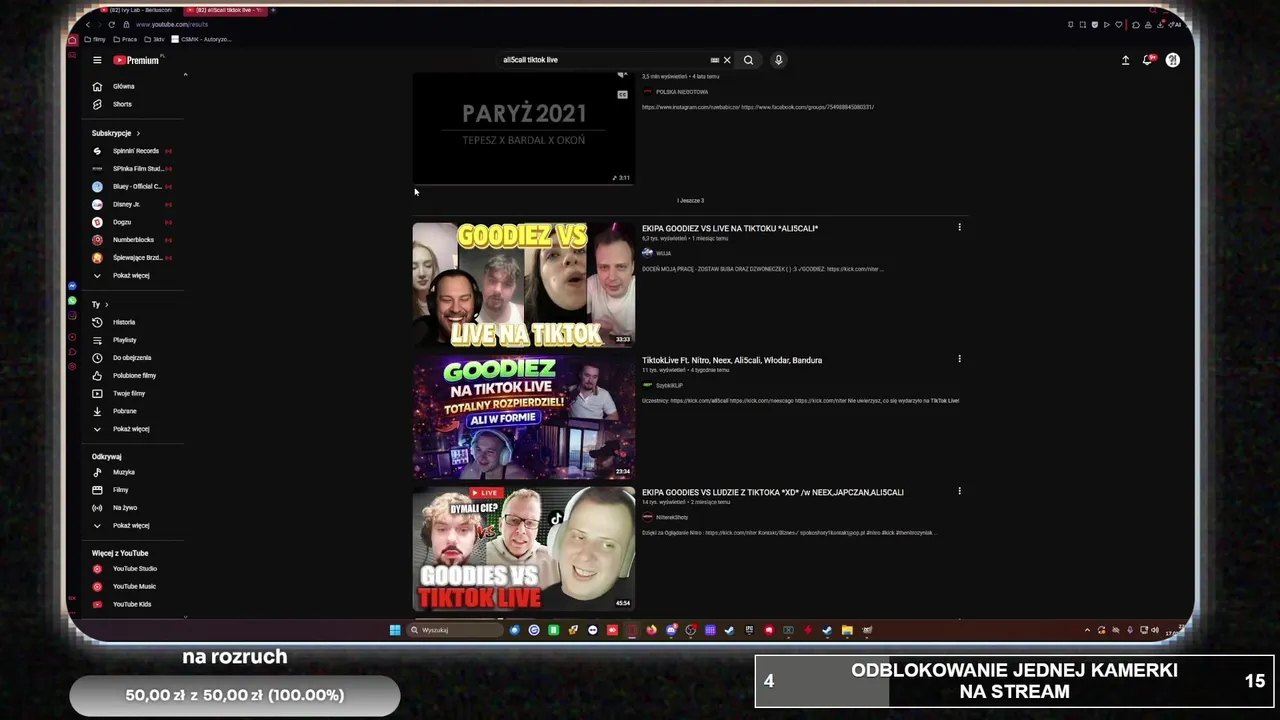This screenshot has height=720, width=1280.
Task: Open the 50,00 zł donation goal progress bar
Action: click(235, 695)
